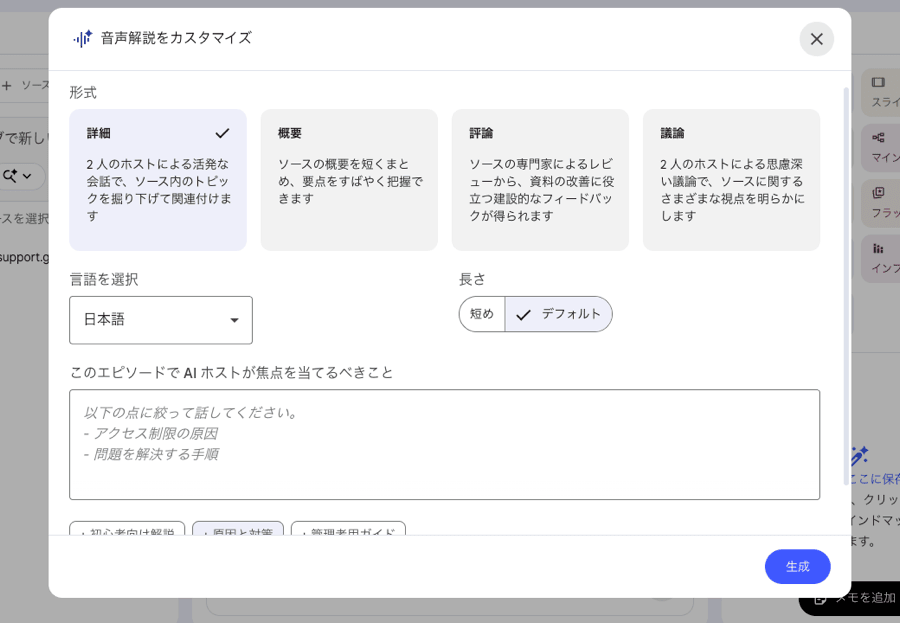Select the 評論 format option

pyautogui.click(x=540, y=180)
